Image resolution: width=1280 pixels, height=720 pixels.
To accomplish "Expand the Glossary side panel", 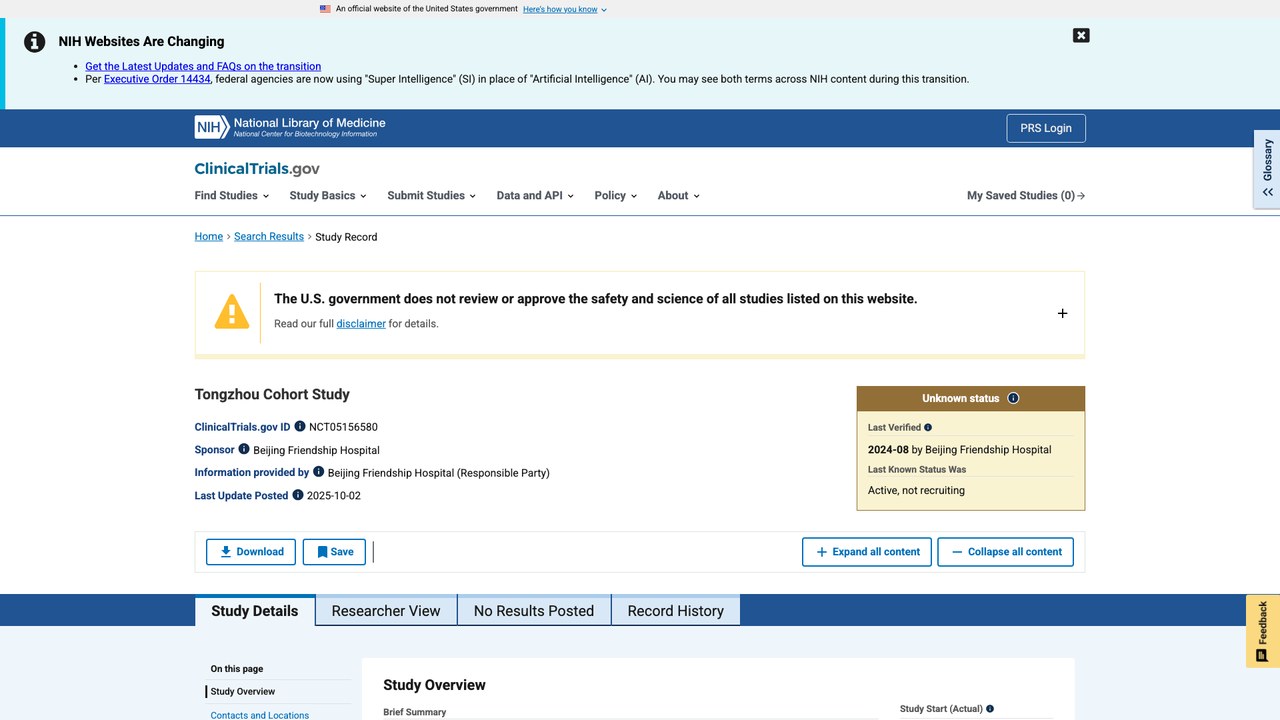I will pyautogui.click(x=1267, y=169).
